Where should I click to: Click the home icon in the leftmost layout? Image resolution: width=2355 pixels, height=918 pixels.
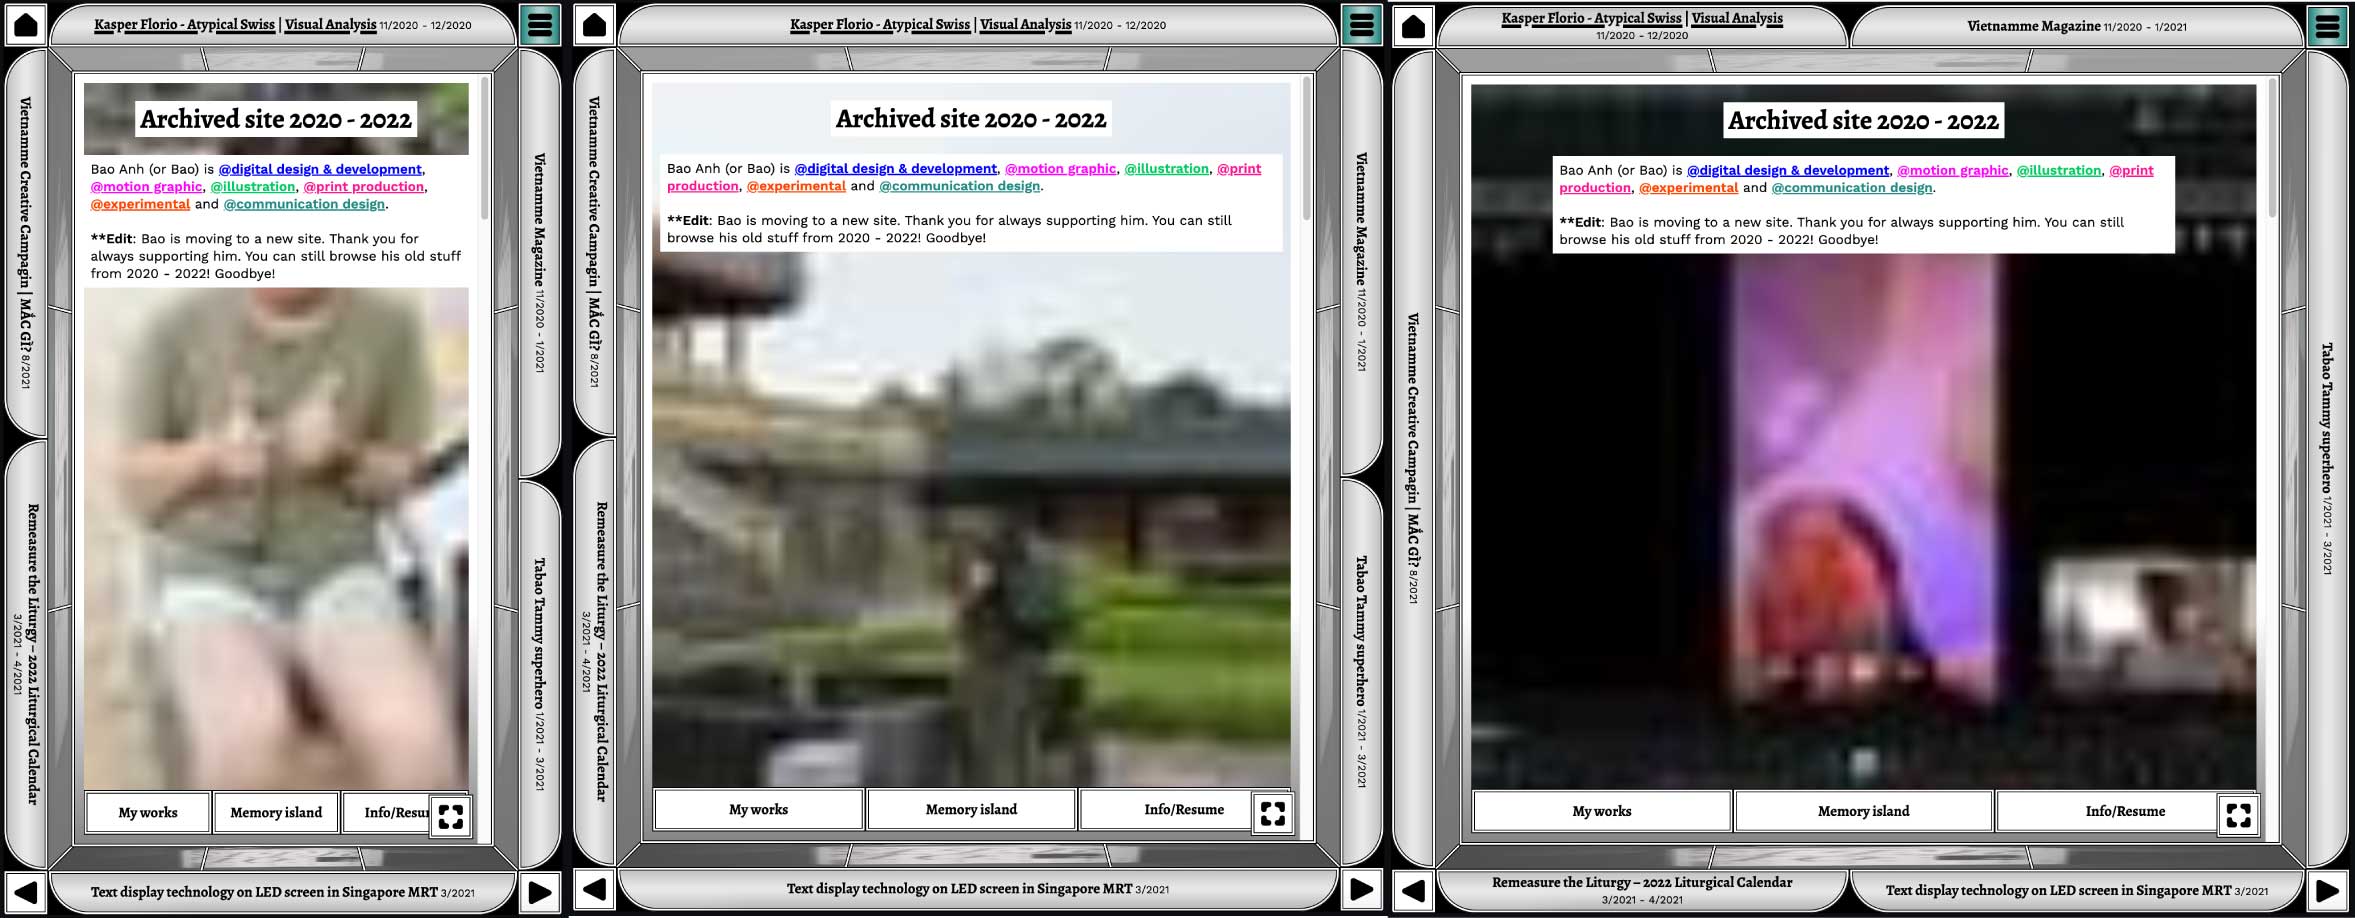click(x=26, y=25)
